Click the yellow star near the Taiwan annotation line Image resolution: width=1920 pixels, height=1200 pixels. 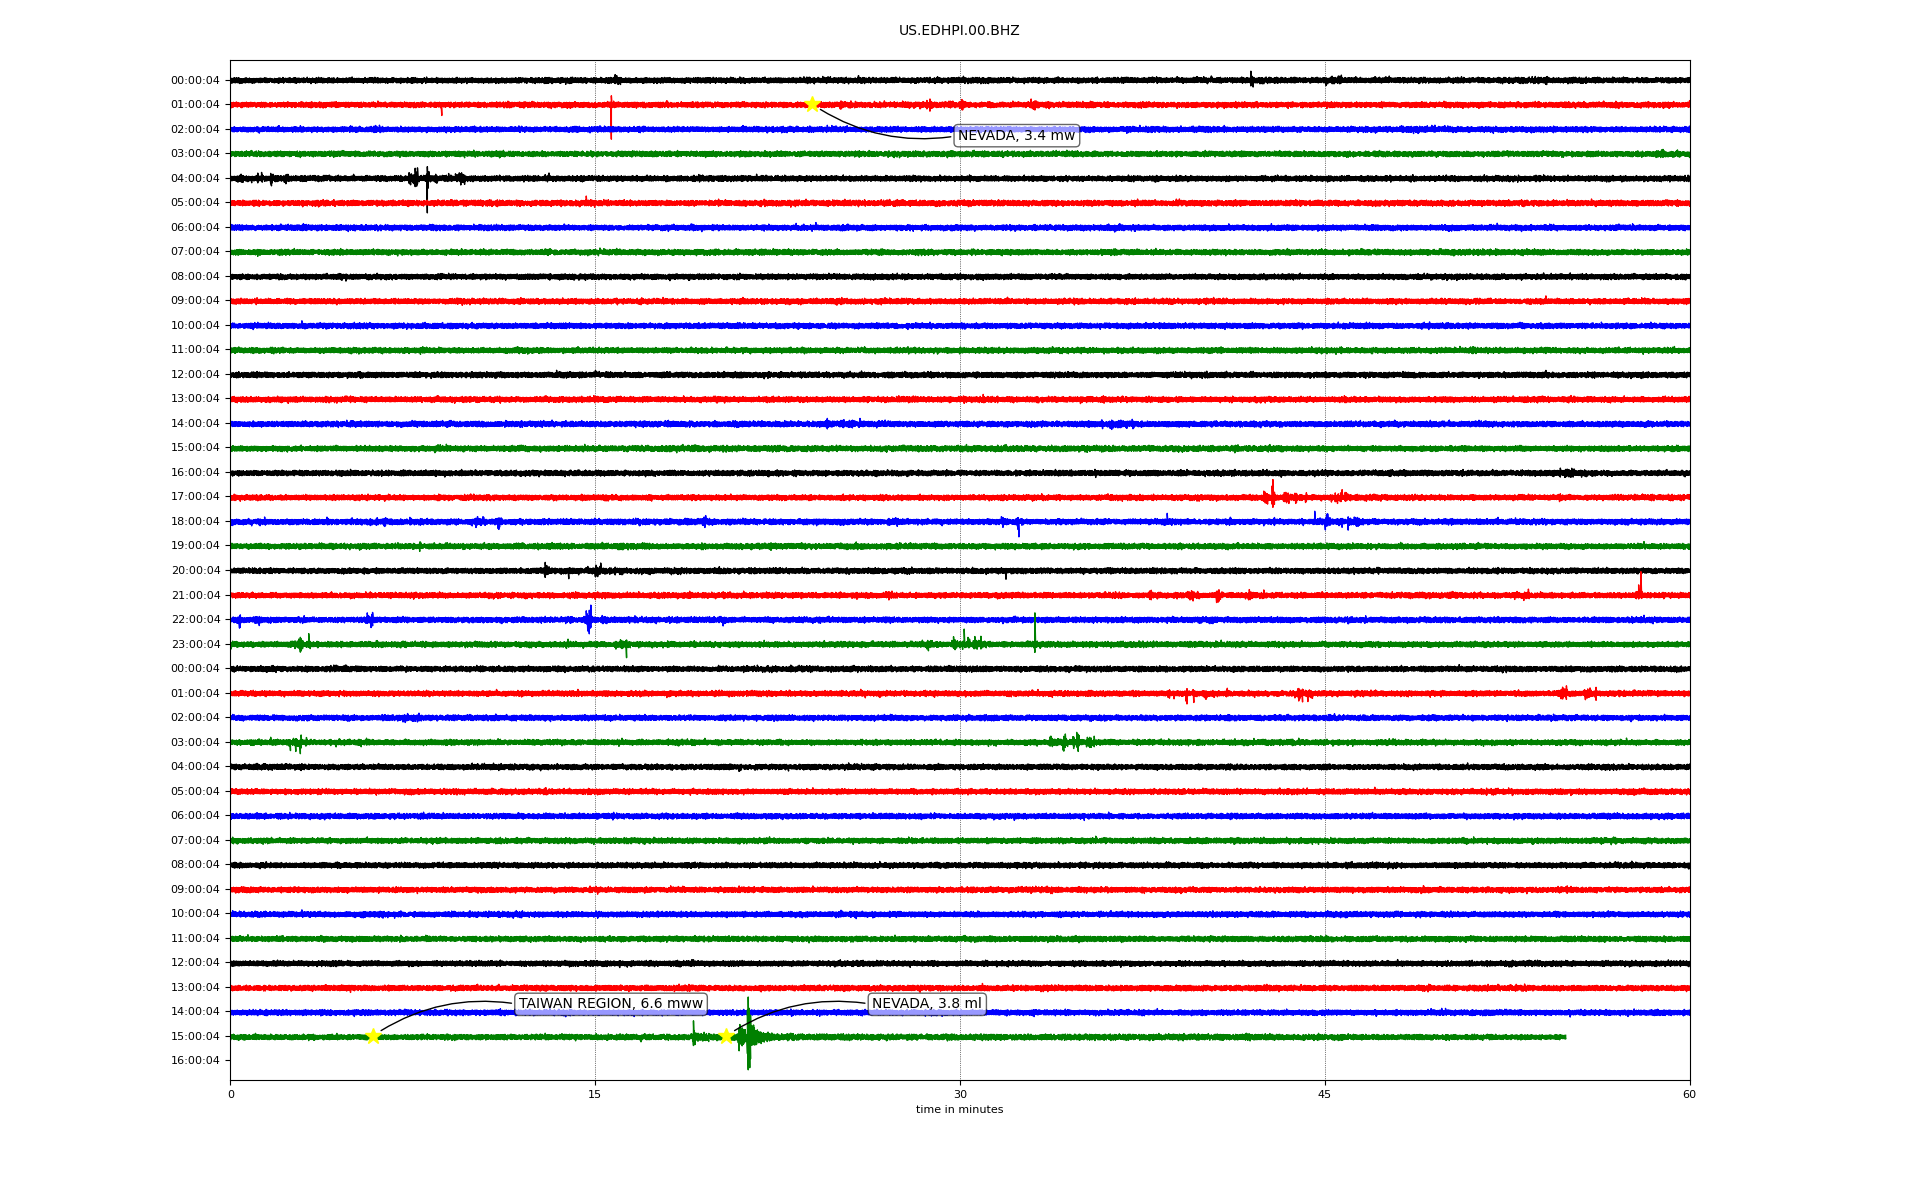(x=373, y=1037)
